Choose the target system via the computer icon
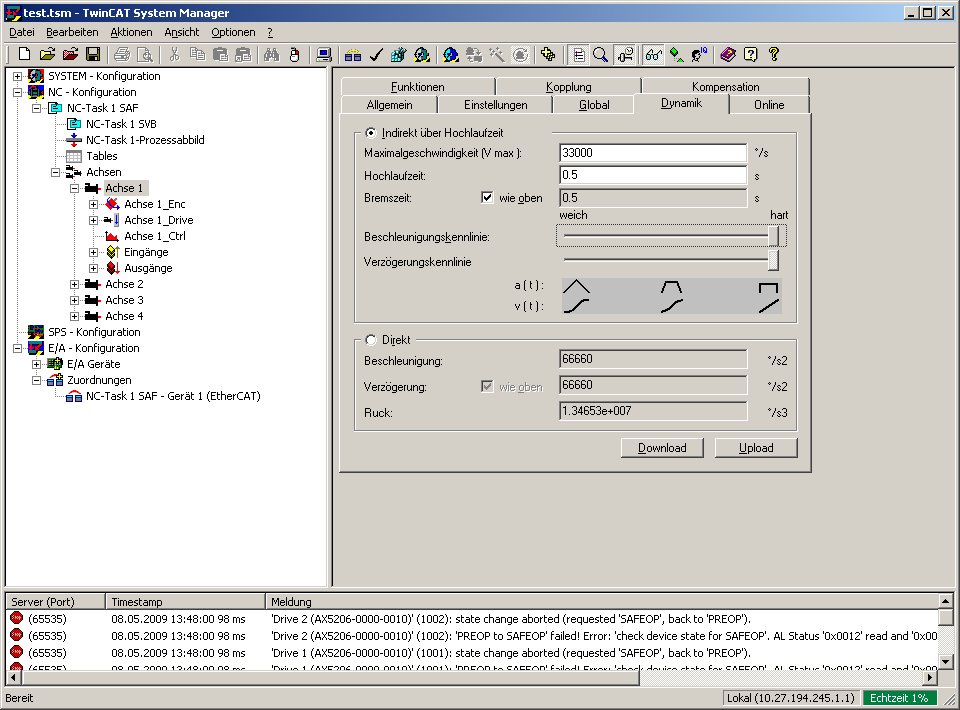960x710 pixels. (x=324, y=54)
